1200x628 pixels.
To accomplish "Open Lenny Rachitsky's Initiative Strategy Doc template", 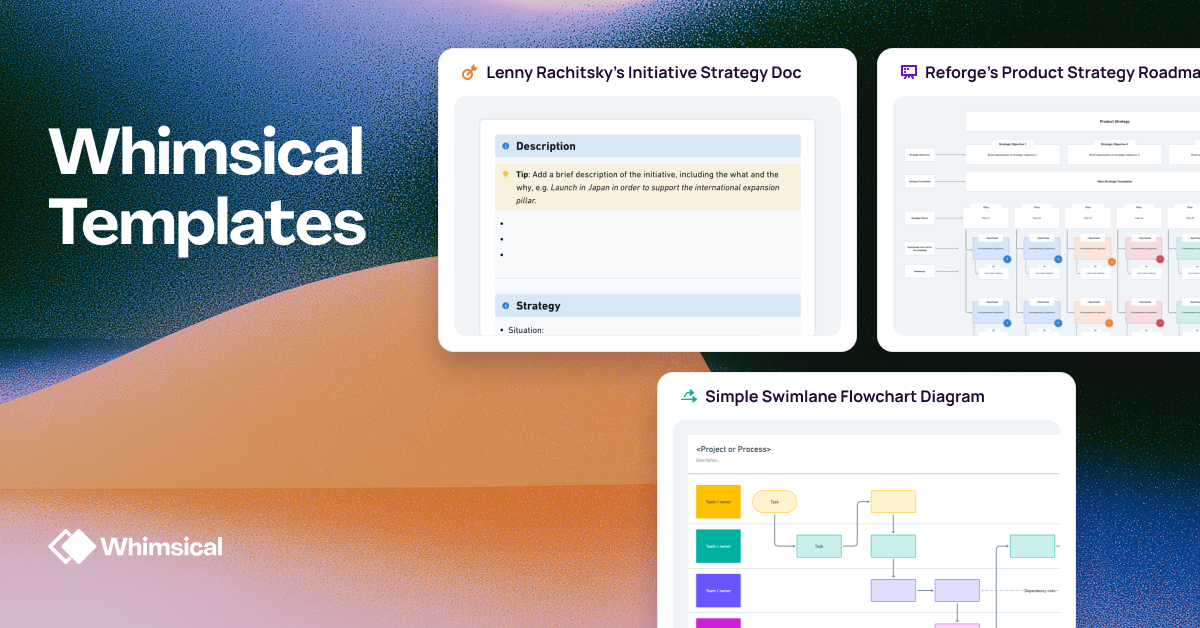I will tap(642, 72).
